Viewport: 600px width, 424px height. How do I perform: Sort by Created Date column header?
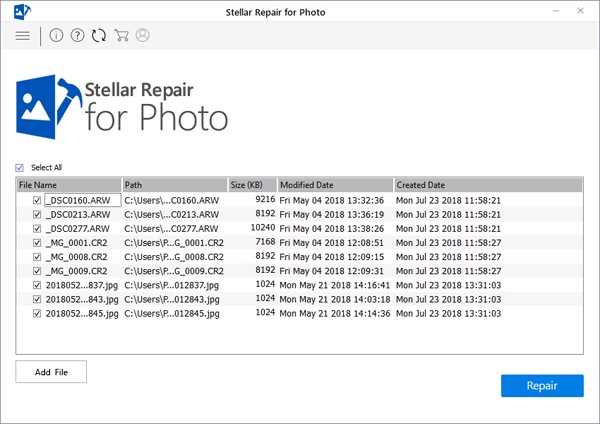click(488, 185)
